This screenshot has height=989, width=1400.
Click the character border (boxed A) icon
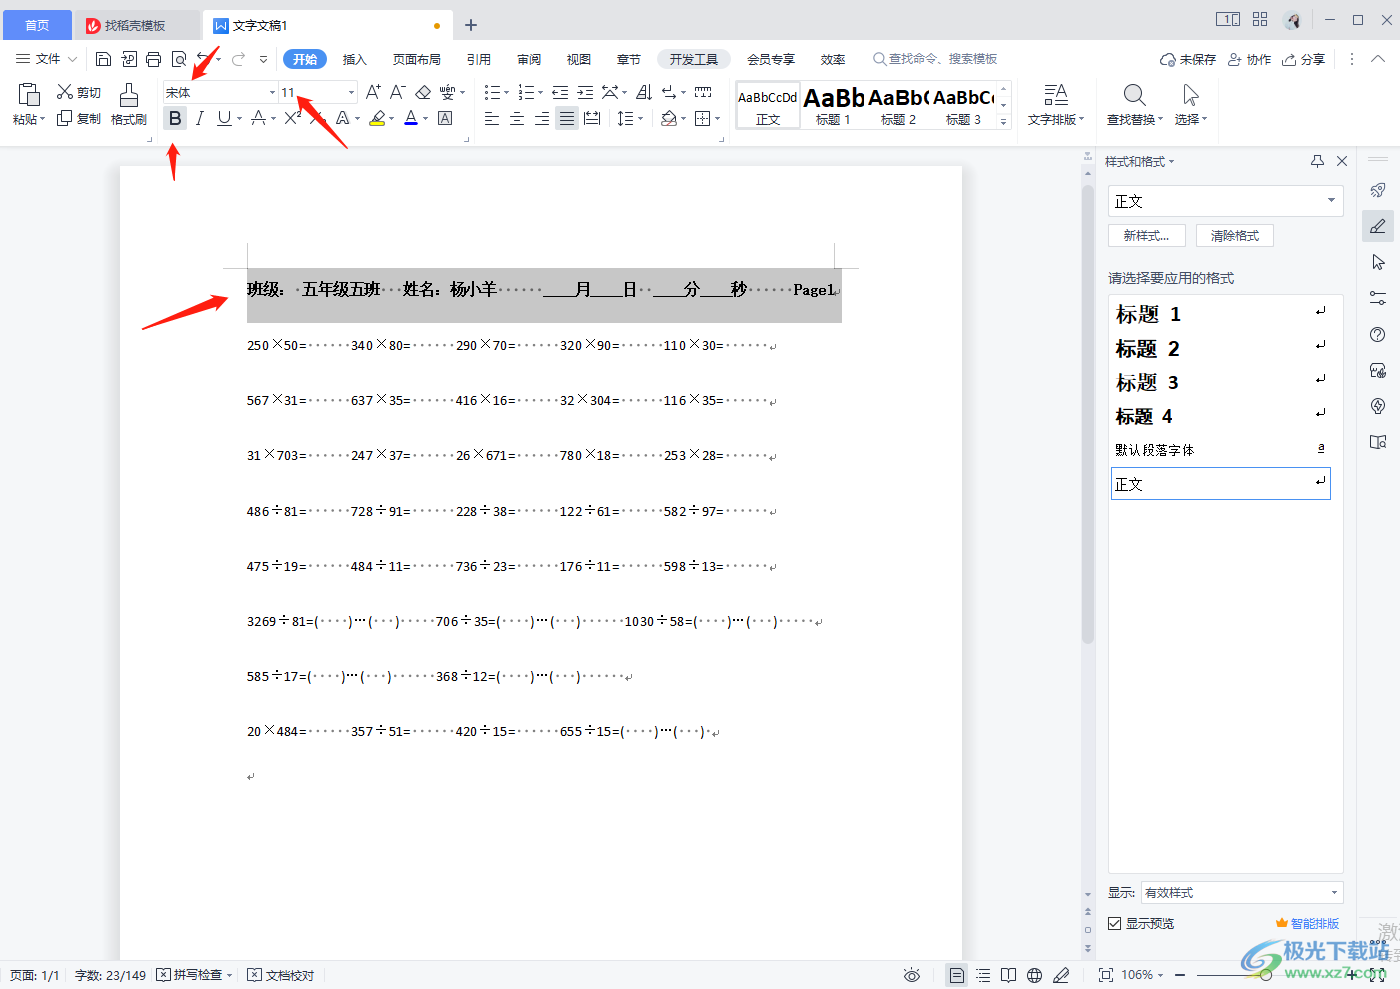(x=445, y=118)
